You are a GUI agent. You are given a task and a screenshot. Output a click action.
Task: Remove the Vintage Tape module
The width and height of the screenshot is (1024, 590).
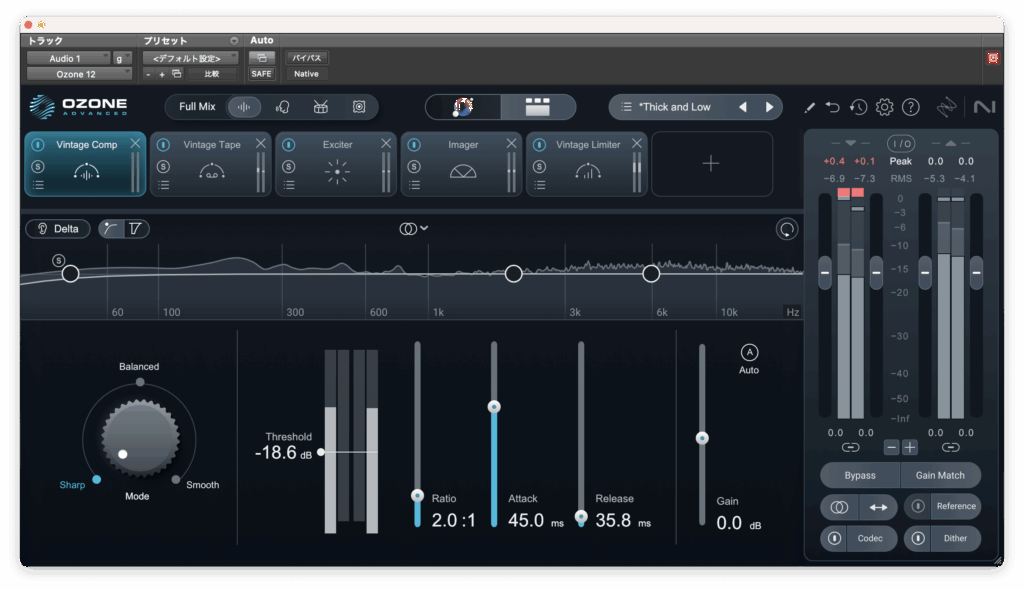coord(261,144)
